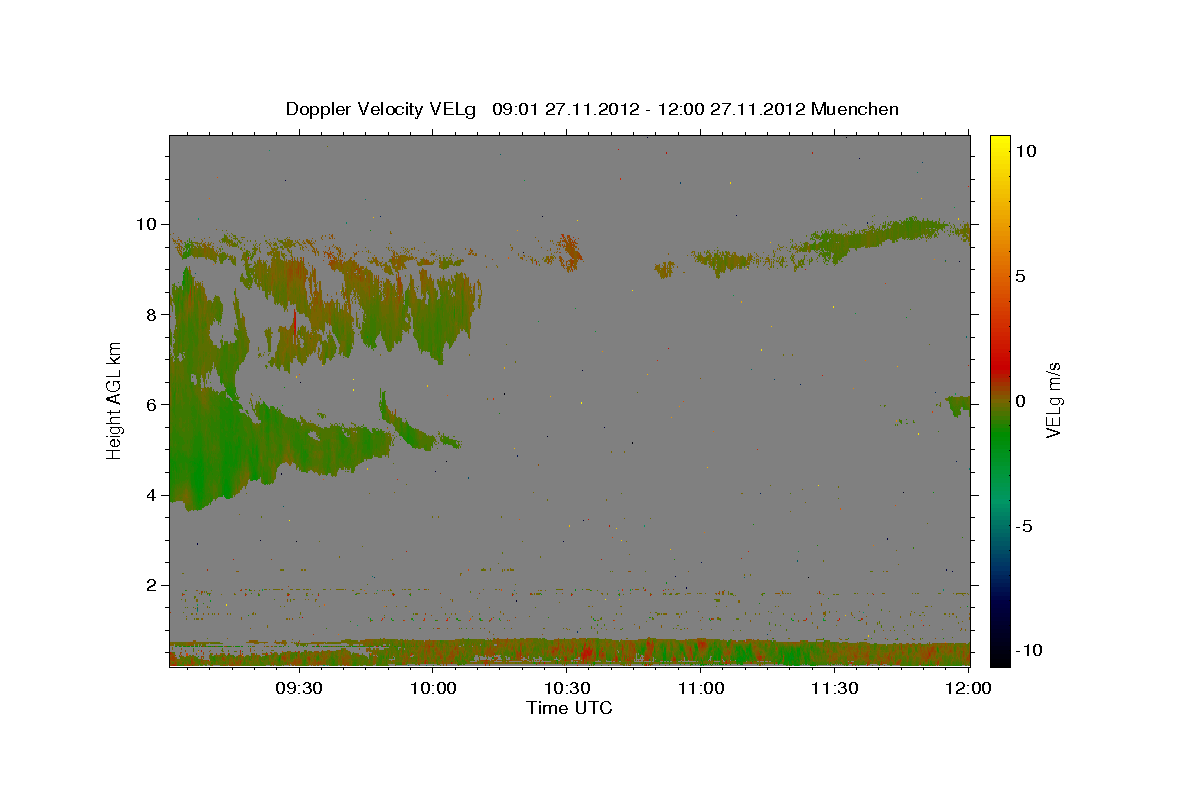Click the colorbar value 0
This screenshot has width=1200, height=800.
1021,401
